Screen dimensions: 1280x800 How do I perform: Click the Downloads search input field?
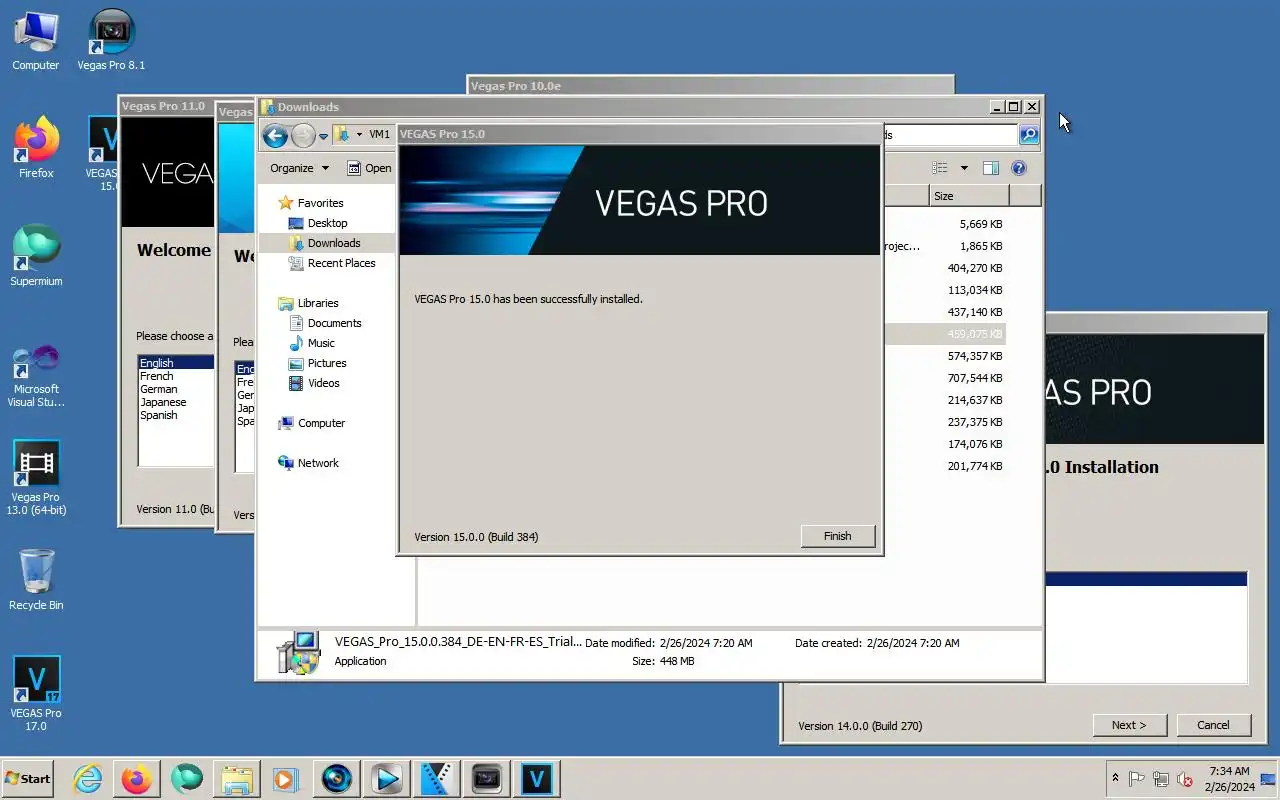949,135
